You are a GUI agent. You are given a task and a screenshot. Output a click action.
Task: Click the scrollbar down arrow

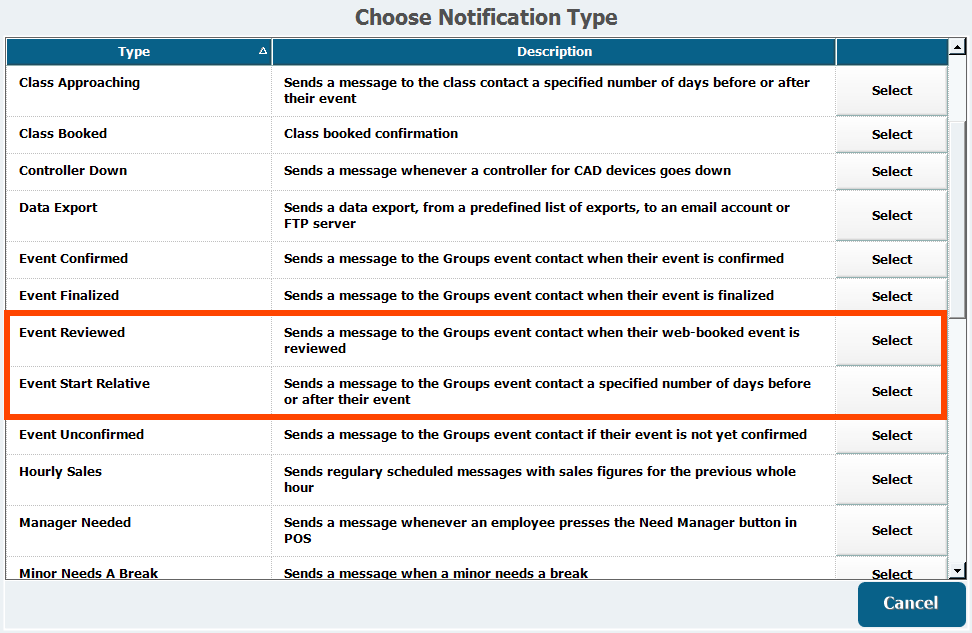point(957,571)
